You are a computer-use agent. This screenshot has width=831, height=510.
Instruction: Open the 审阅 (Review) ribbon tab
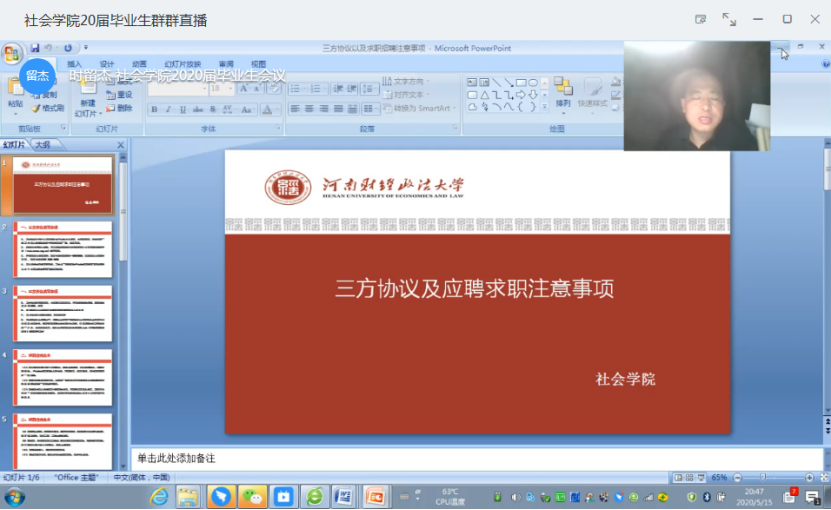(226, 64)
